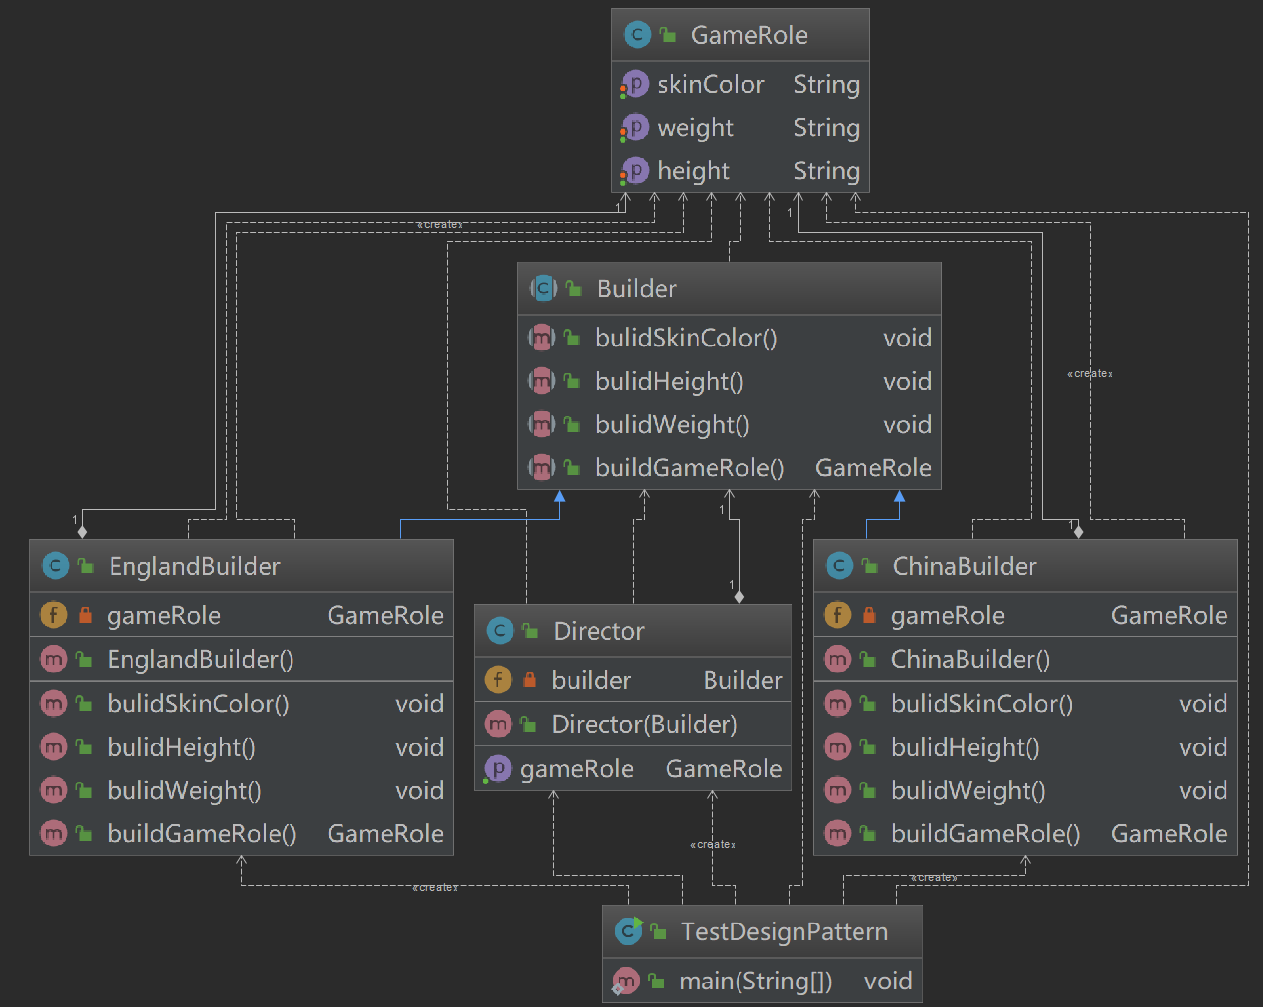Screen dimensions: 1263x1007
Task: Click String type of skinColor property
Action: (x=826, y=85)
